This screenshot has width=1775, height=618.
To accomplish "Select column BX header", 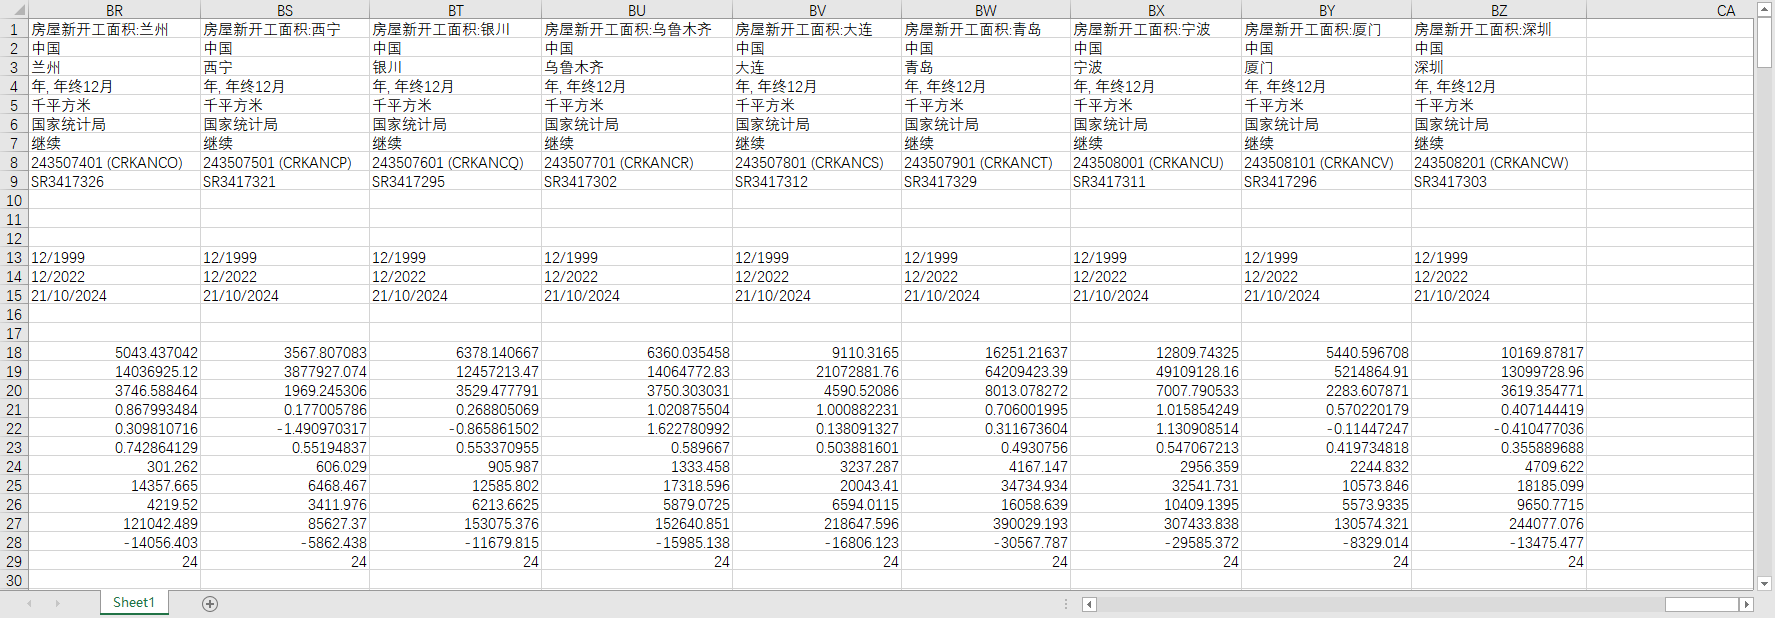I will (x=1156, y=10).
